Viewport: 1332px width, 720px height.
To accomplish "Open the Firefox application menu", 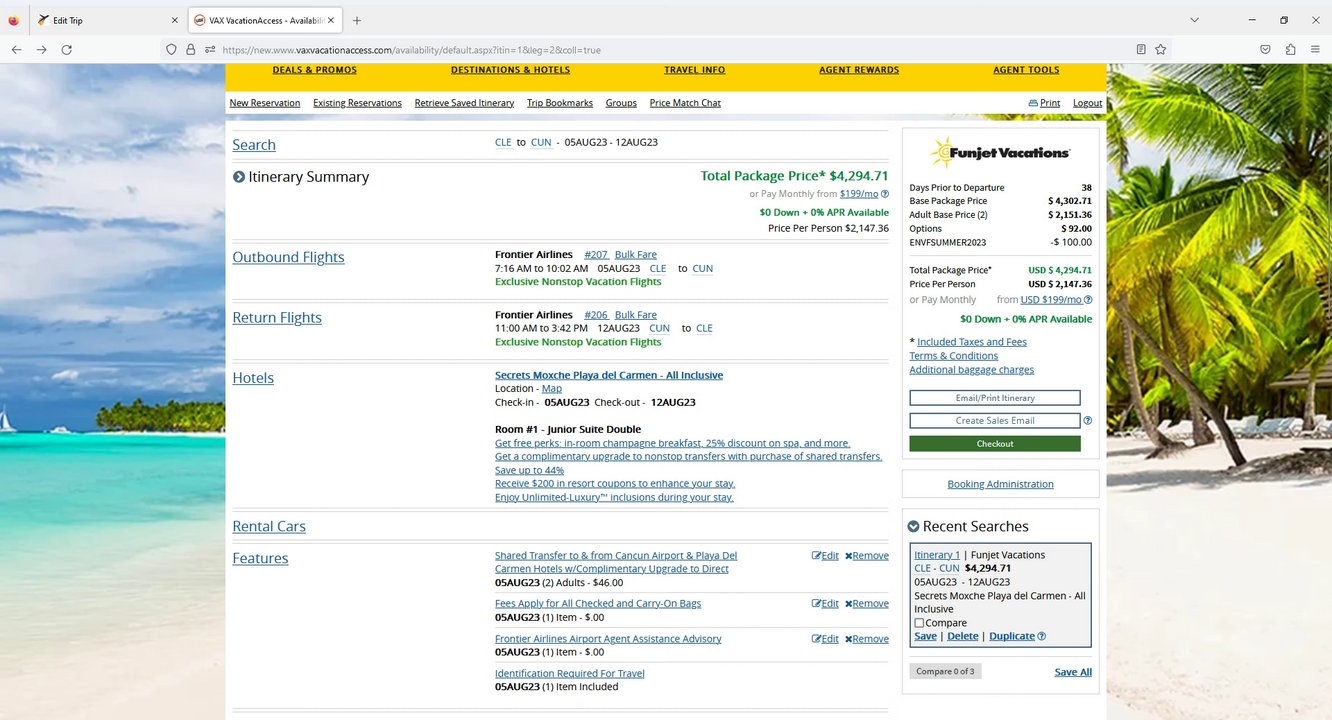I will tap(1315, 49).
